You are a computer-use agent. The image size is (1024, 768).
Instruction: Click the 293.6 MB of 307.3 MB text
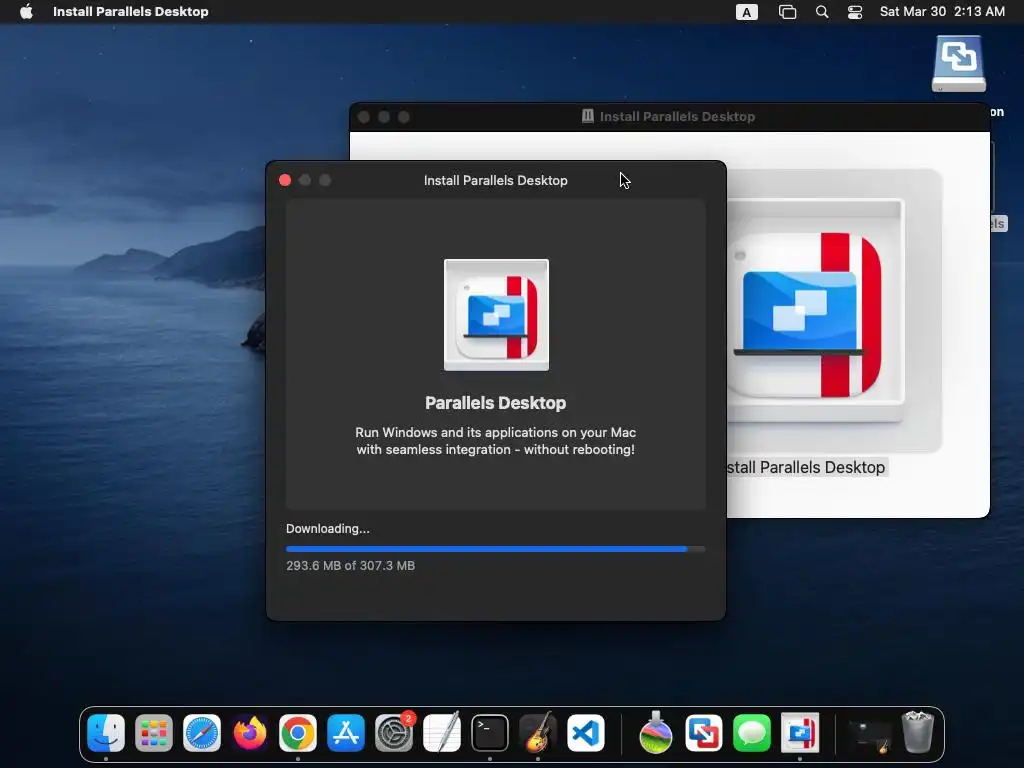[350, 566]
